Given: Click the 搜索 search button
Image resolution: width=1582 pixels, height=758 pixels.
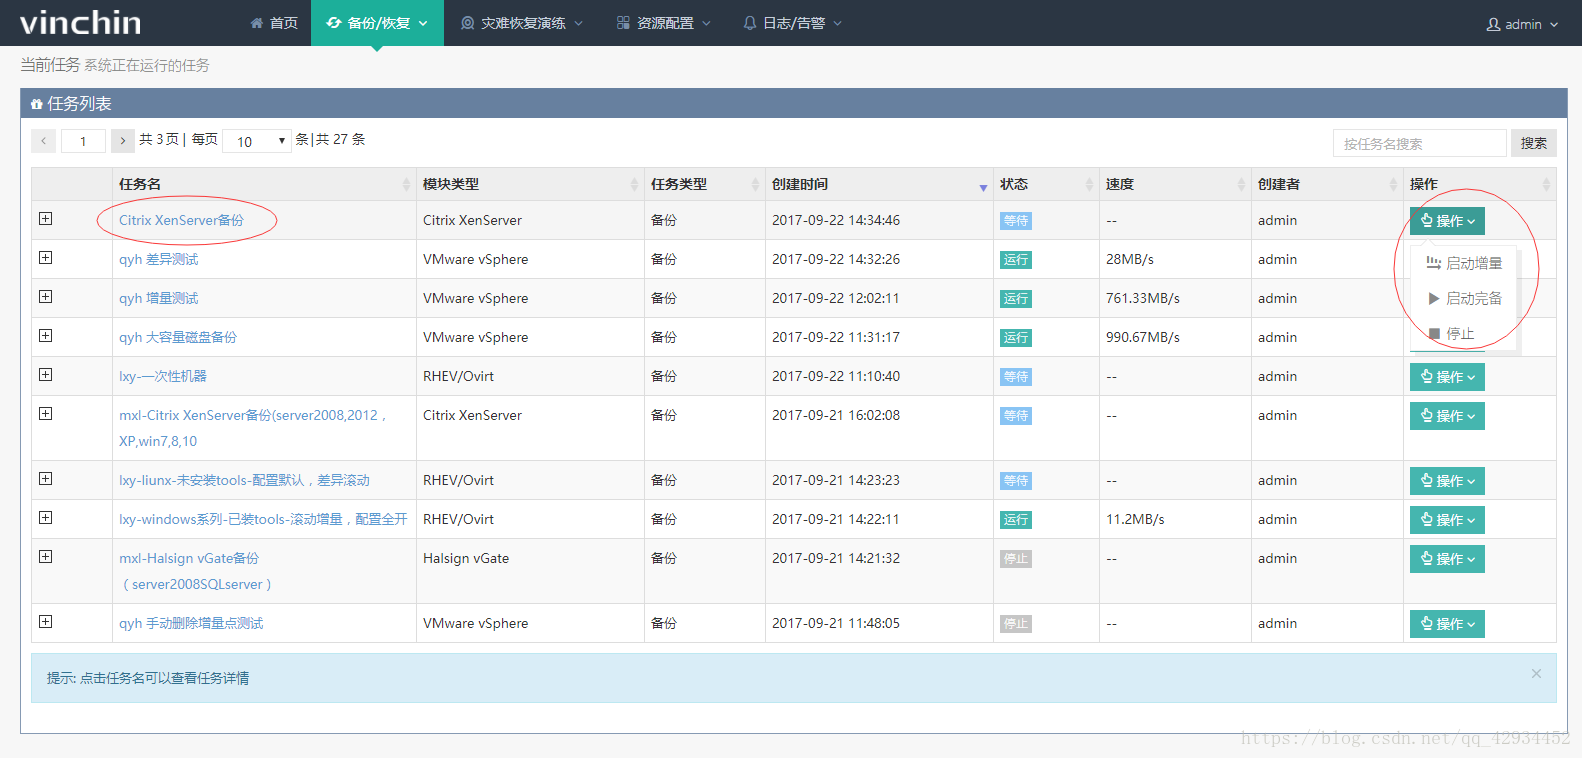Looking at the screenshot, I should [1533, 143].
